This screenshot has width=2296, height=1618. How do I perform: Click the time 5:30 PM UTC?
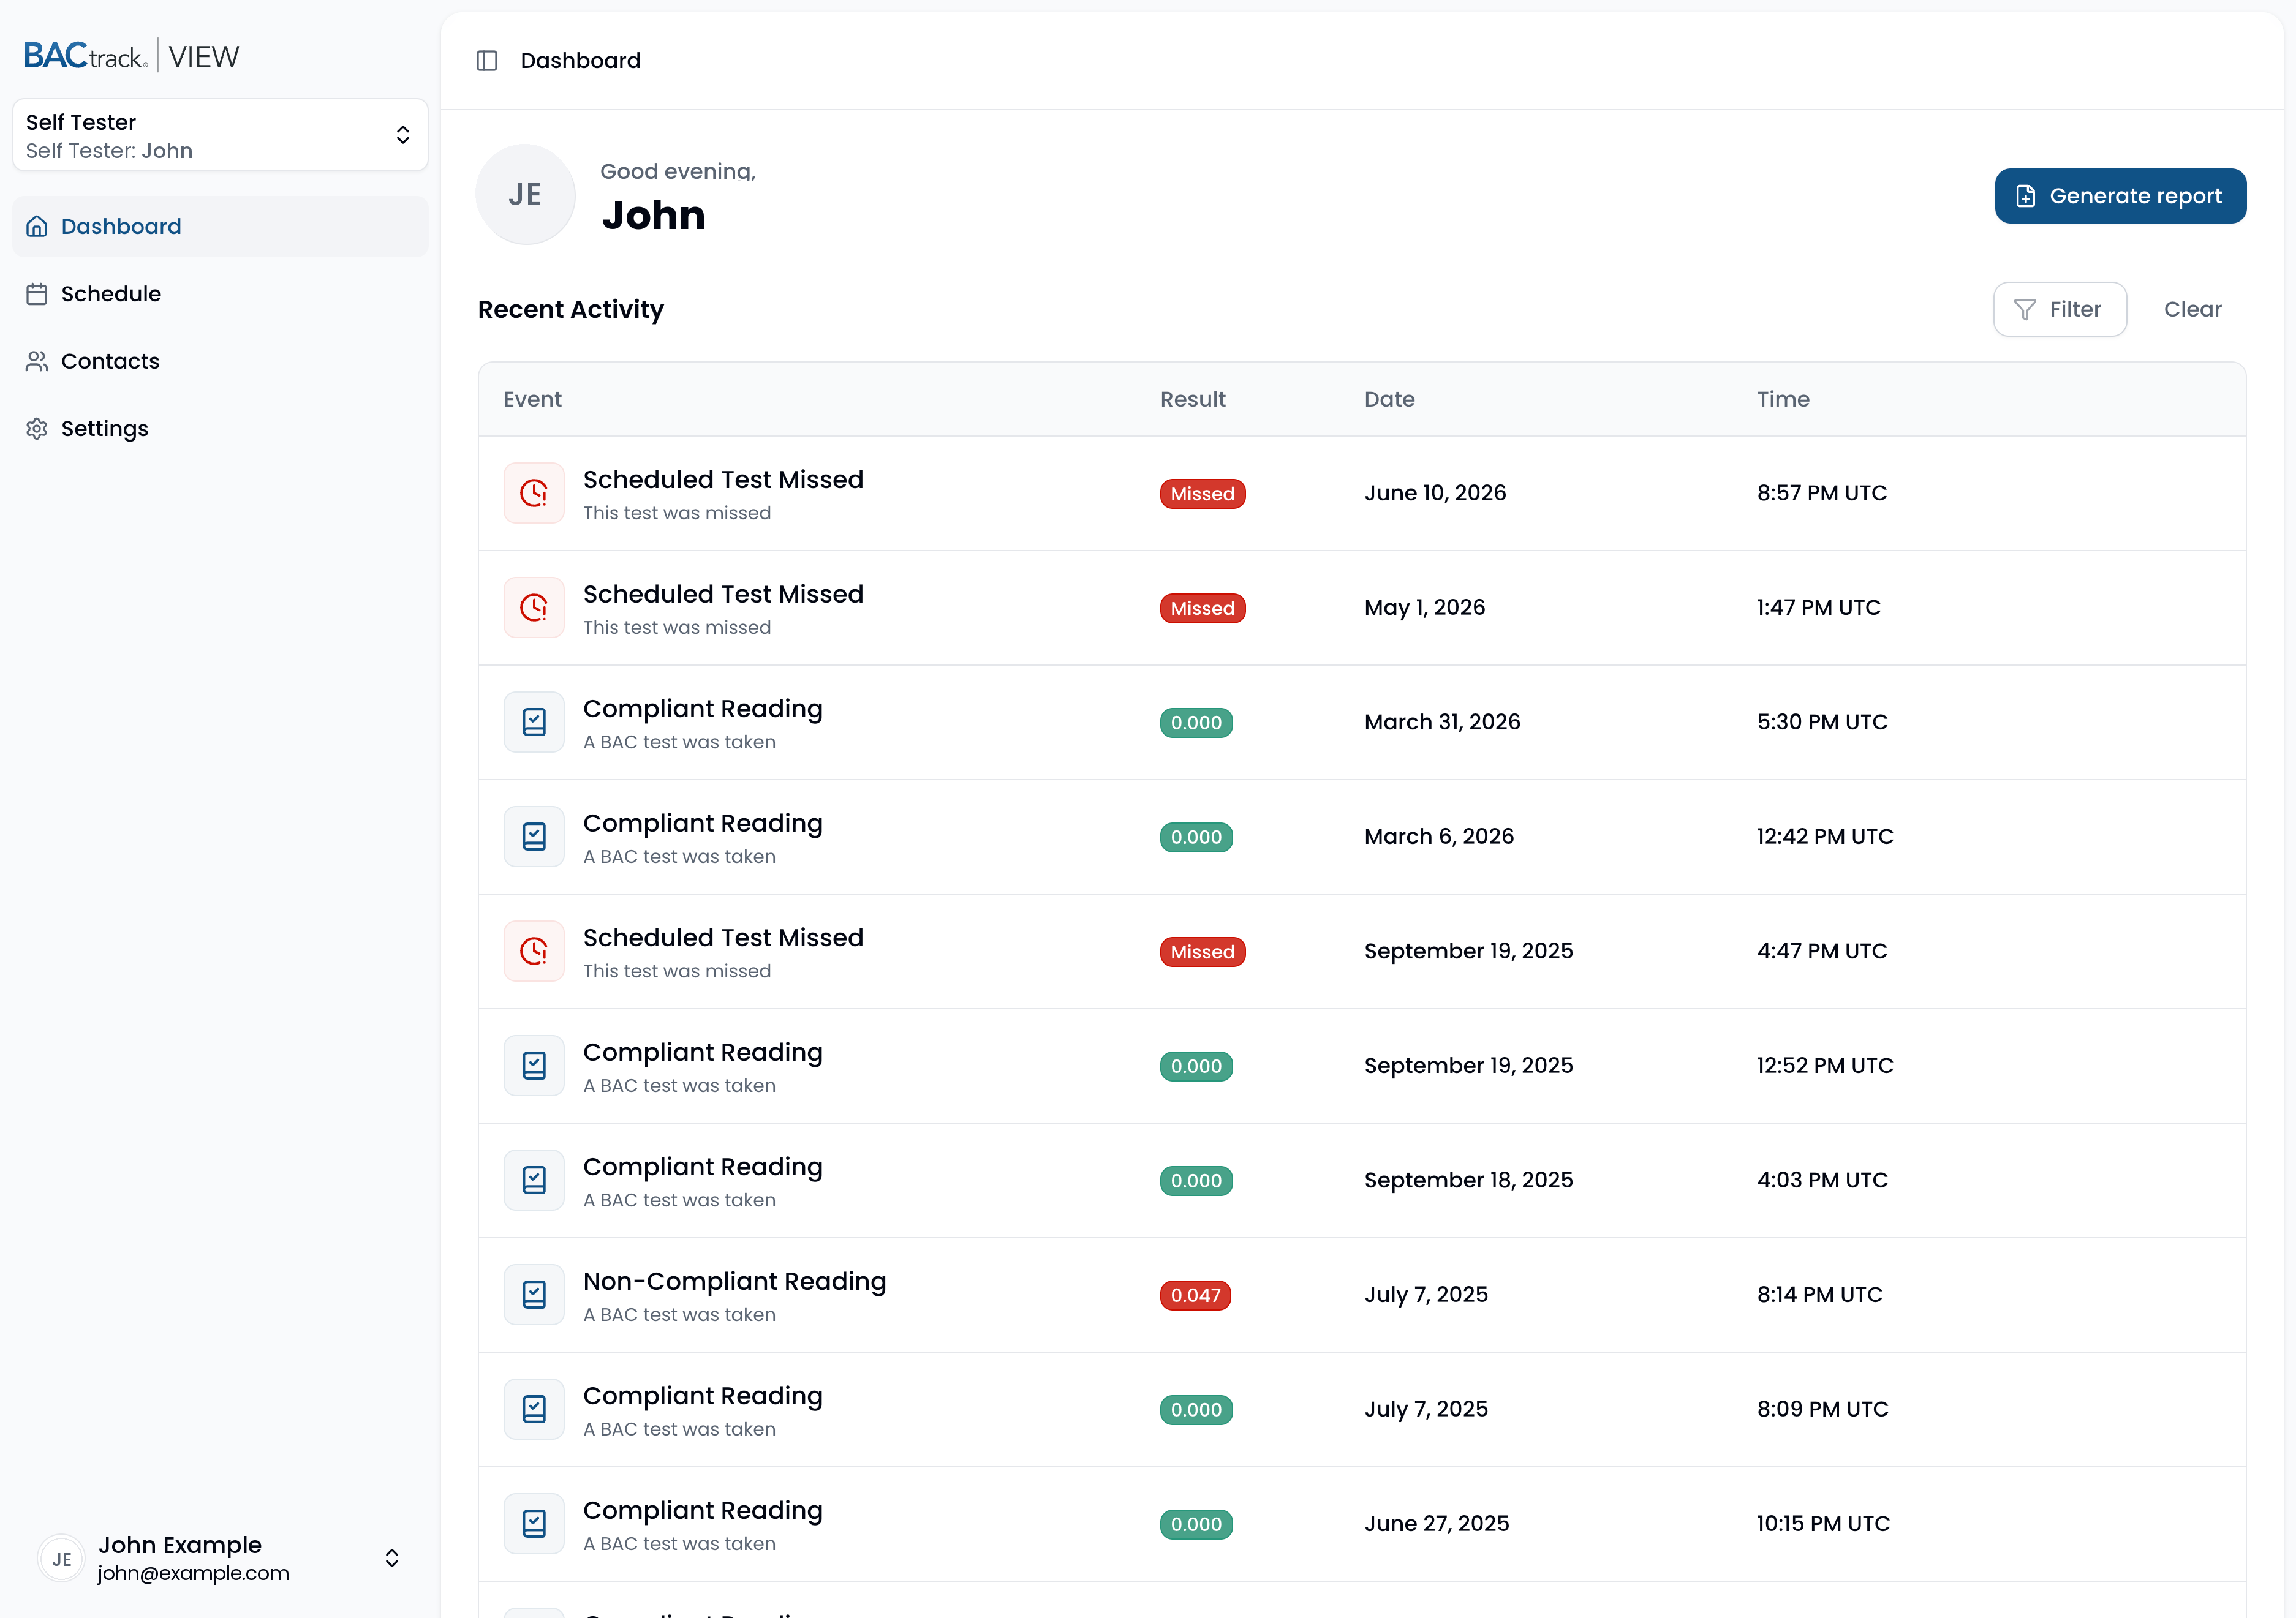tap(1822, 722)
